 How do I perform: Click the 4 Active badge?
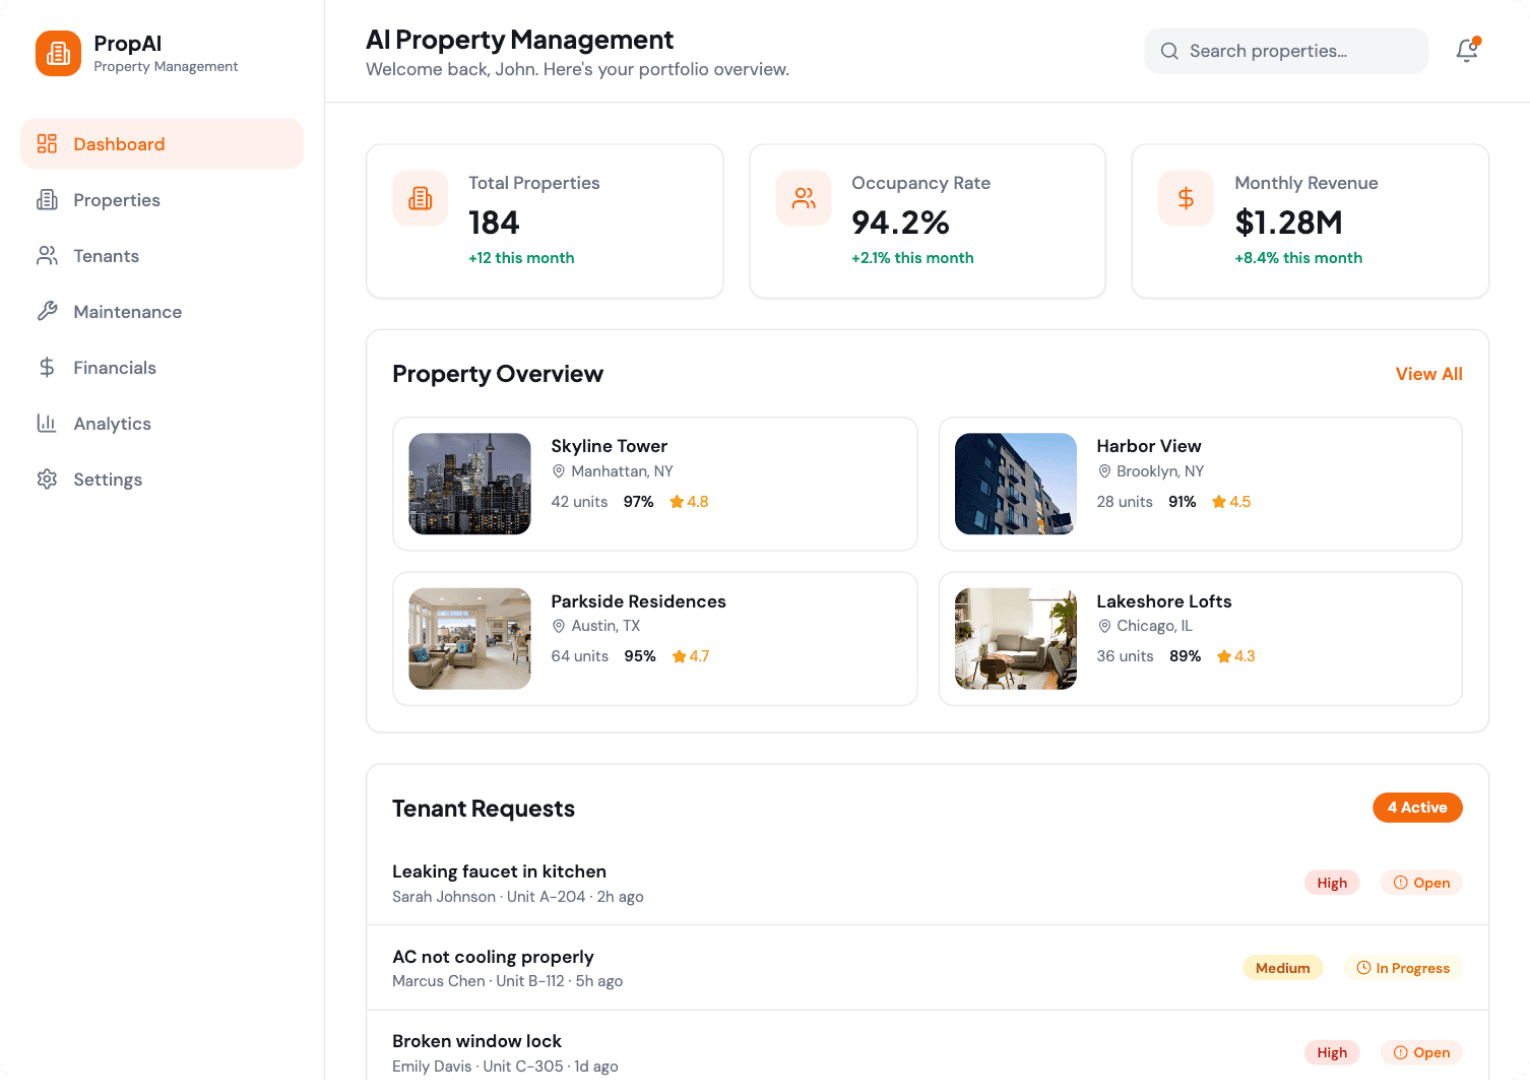(1417, 807)
